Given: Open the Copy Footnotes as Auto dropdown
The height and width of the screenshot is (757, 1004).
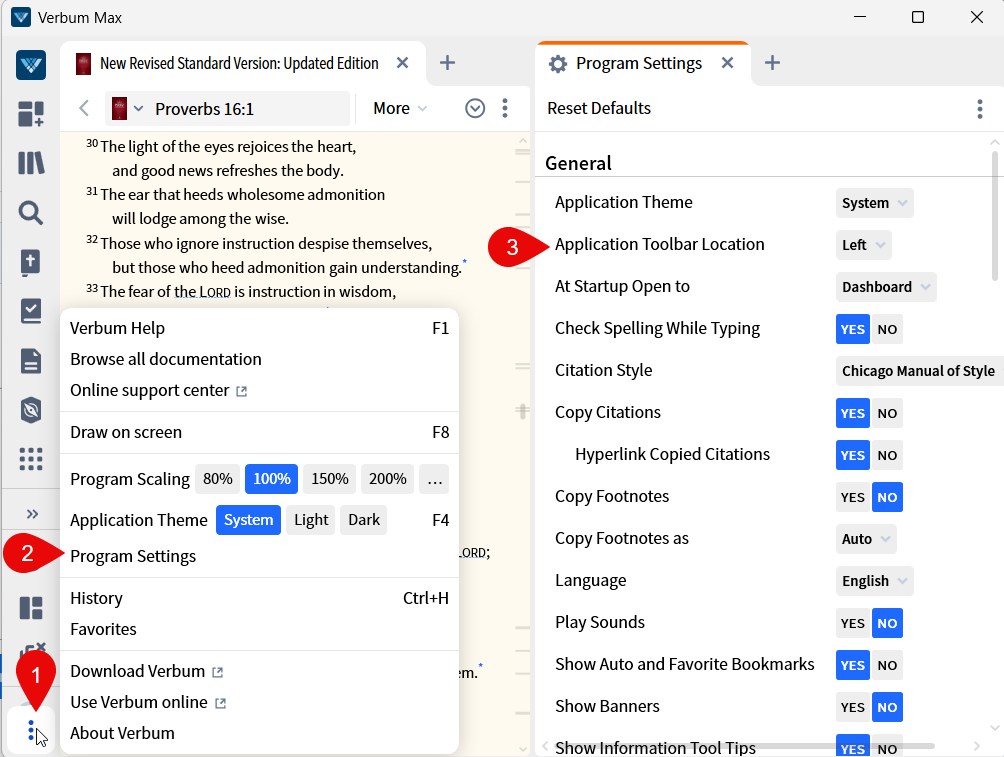Looking at the screenshot, I should (866, 539).
